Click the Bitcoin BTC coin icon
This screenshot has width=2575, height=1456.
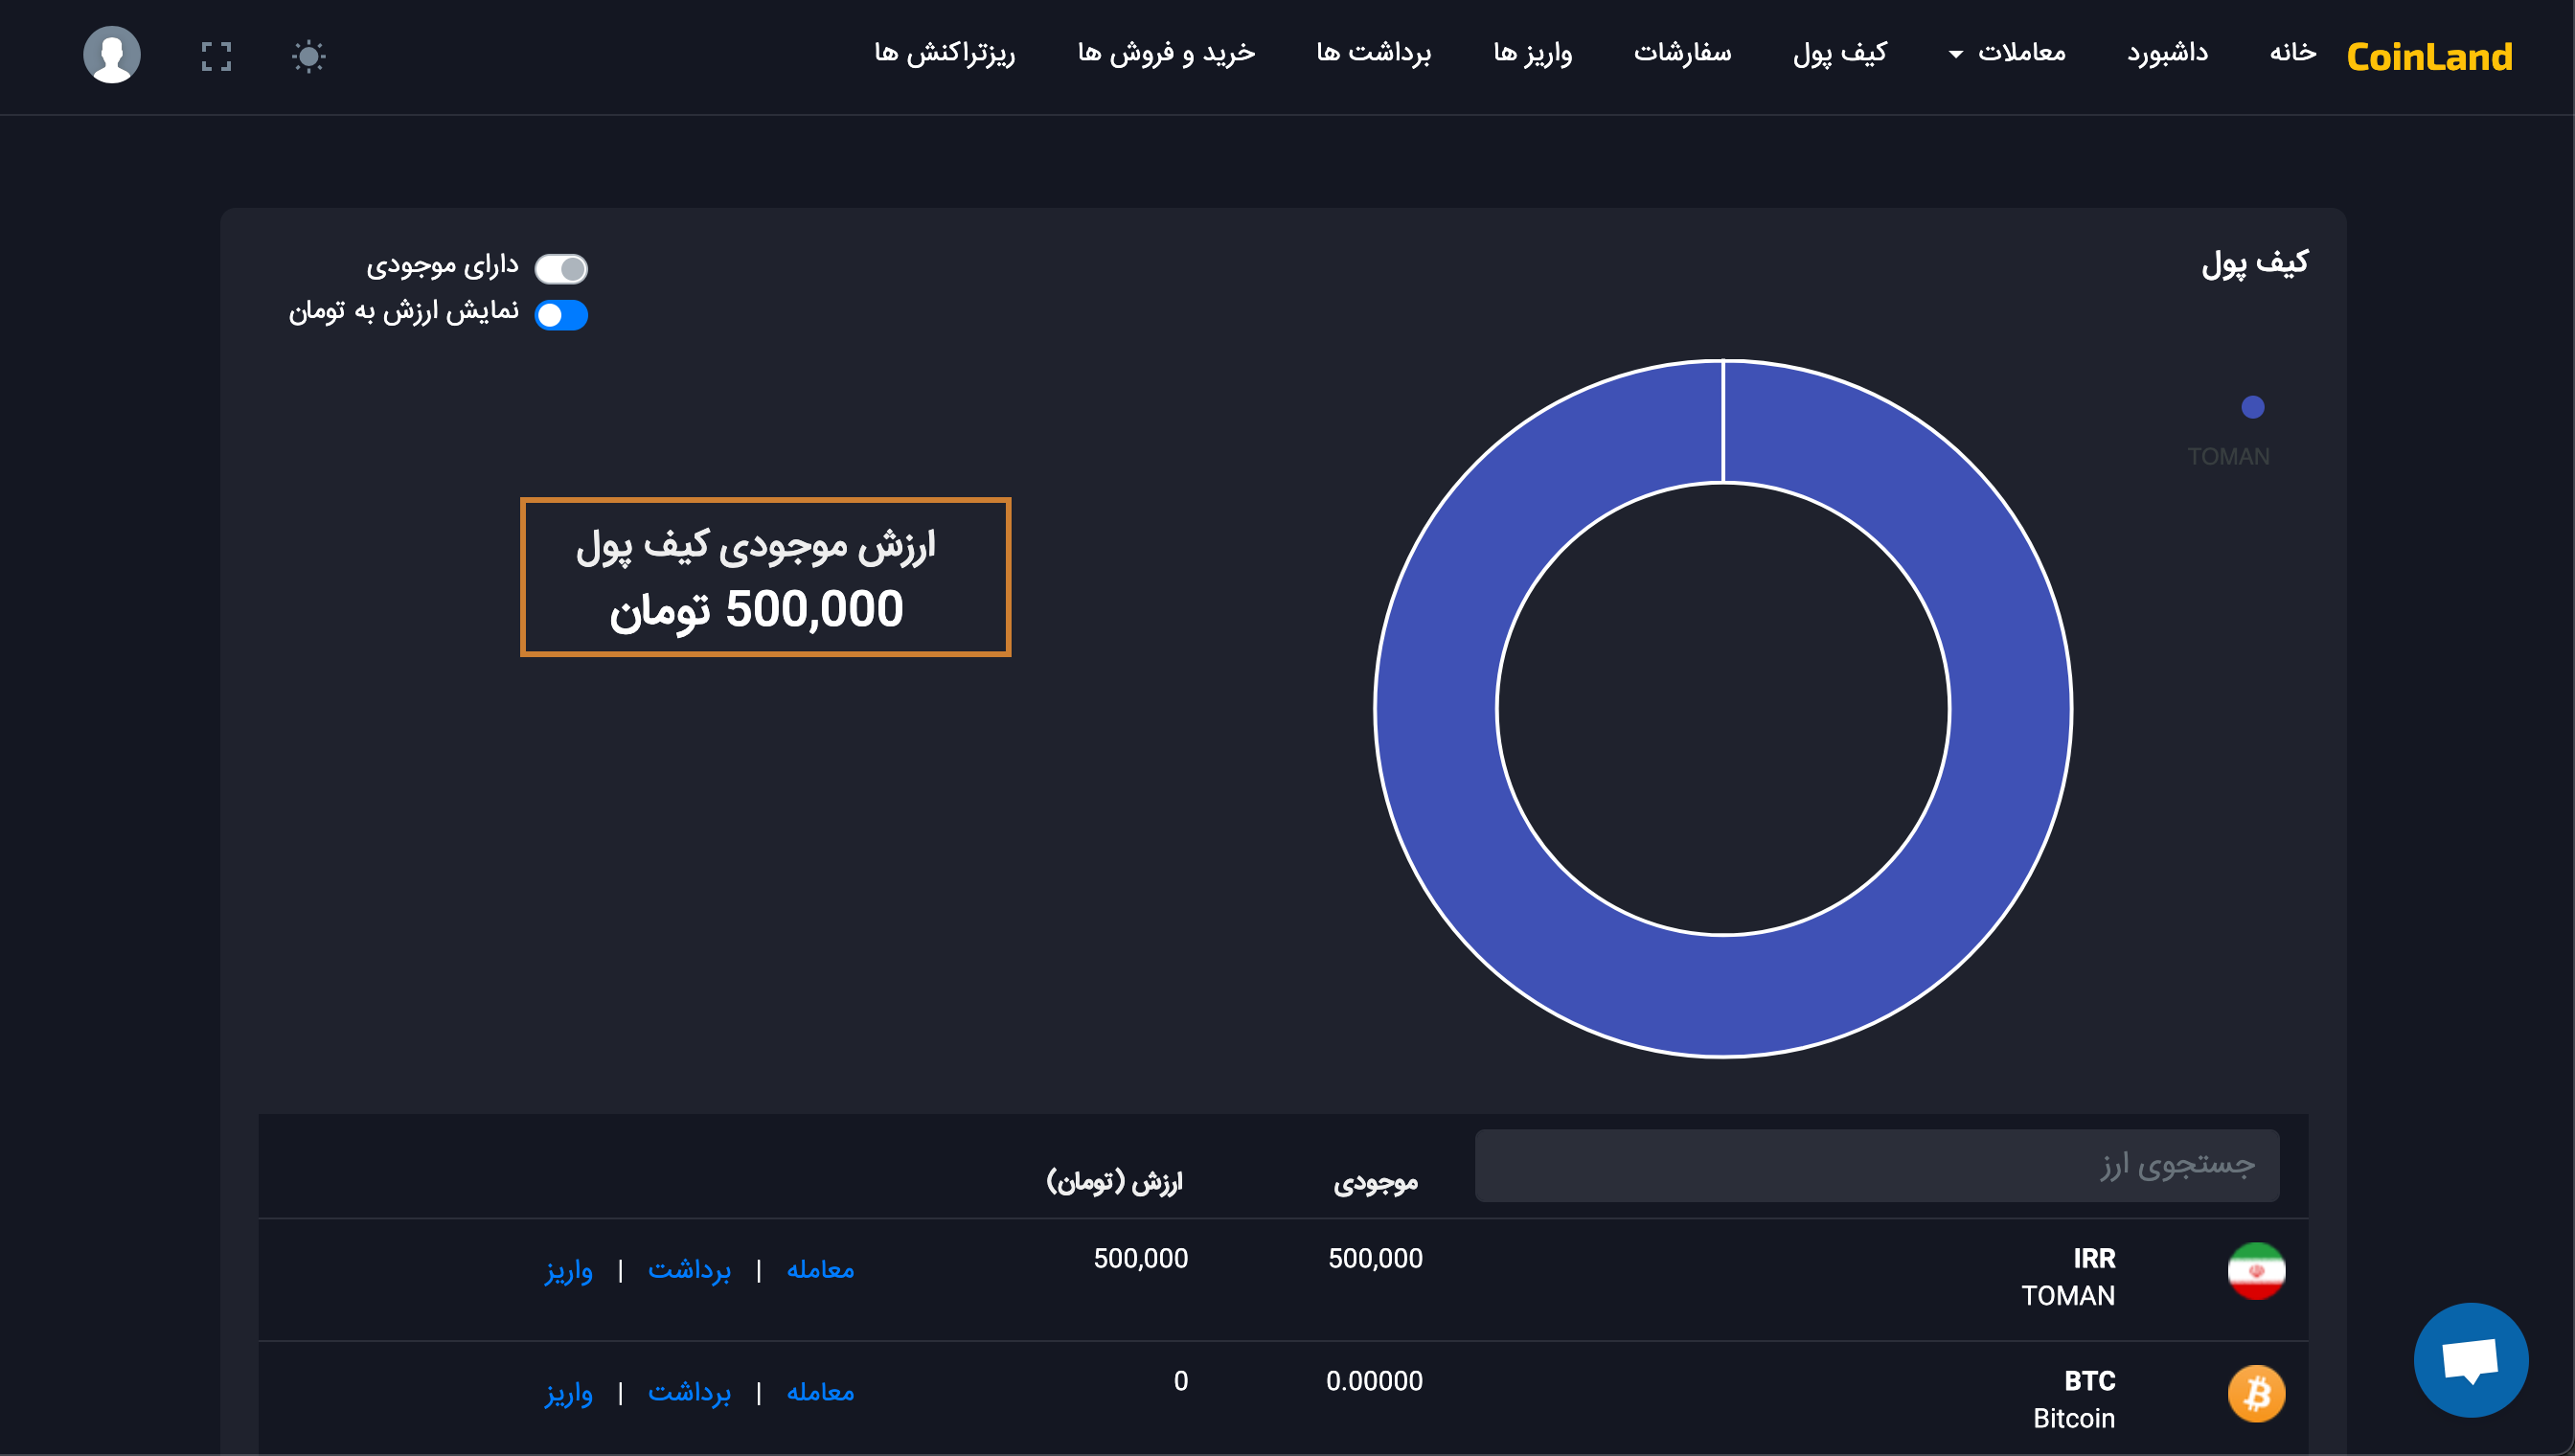tap(2255, 1393)
